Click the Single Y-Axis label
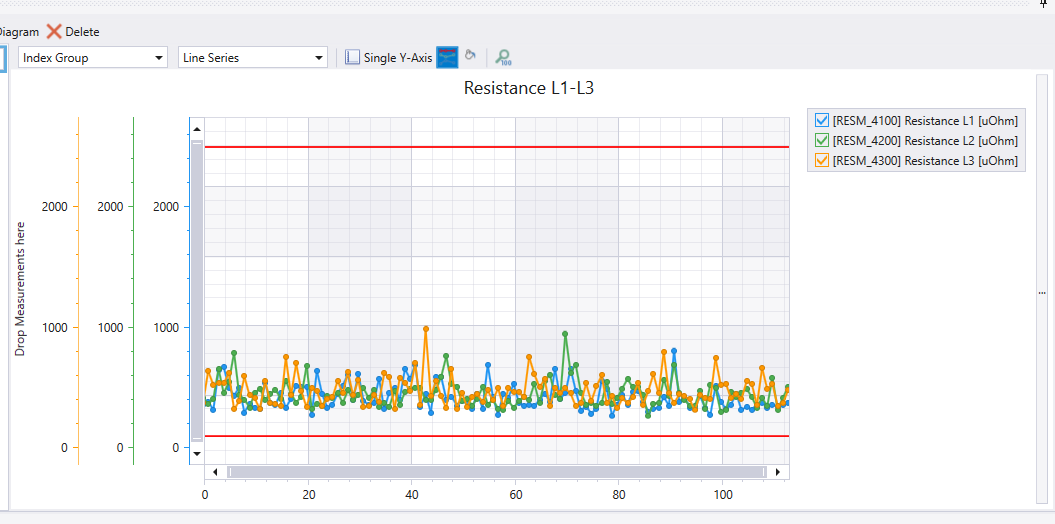 click(x=398, y=58)
